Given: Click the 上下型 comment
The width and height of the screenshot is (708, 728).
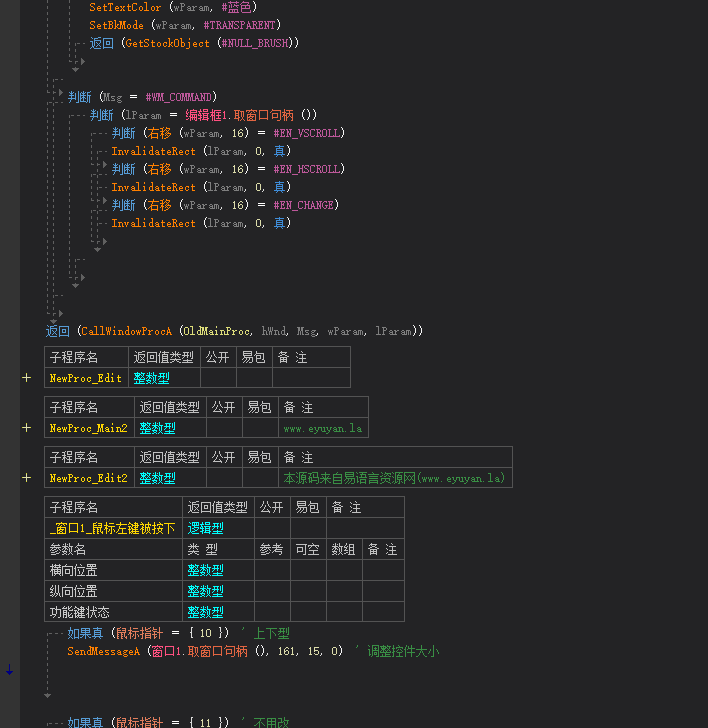Looking at the screenshot, I should (x=272, y=633).
